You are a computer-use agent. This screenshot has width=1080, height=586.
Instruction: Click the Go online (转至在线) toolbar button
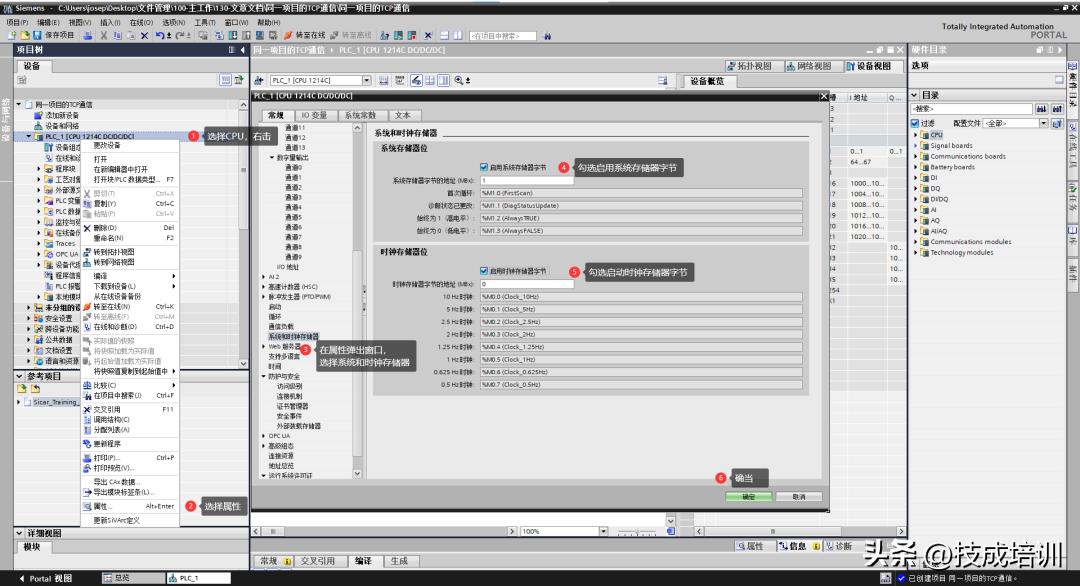coord(304,35)
